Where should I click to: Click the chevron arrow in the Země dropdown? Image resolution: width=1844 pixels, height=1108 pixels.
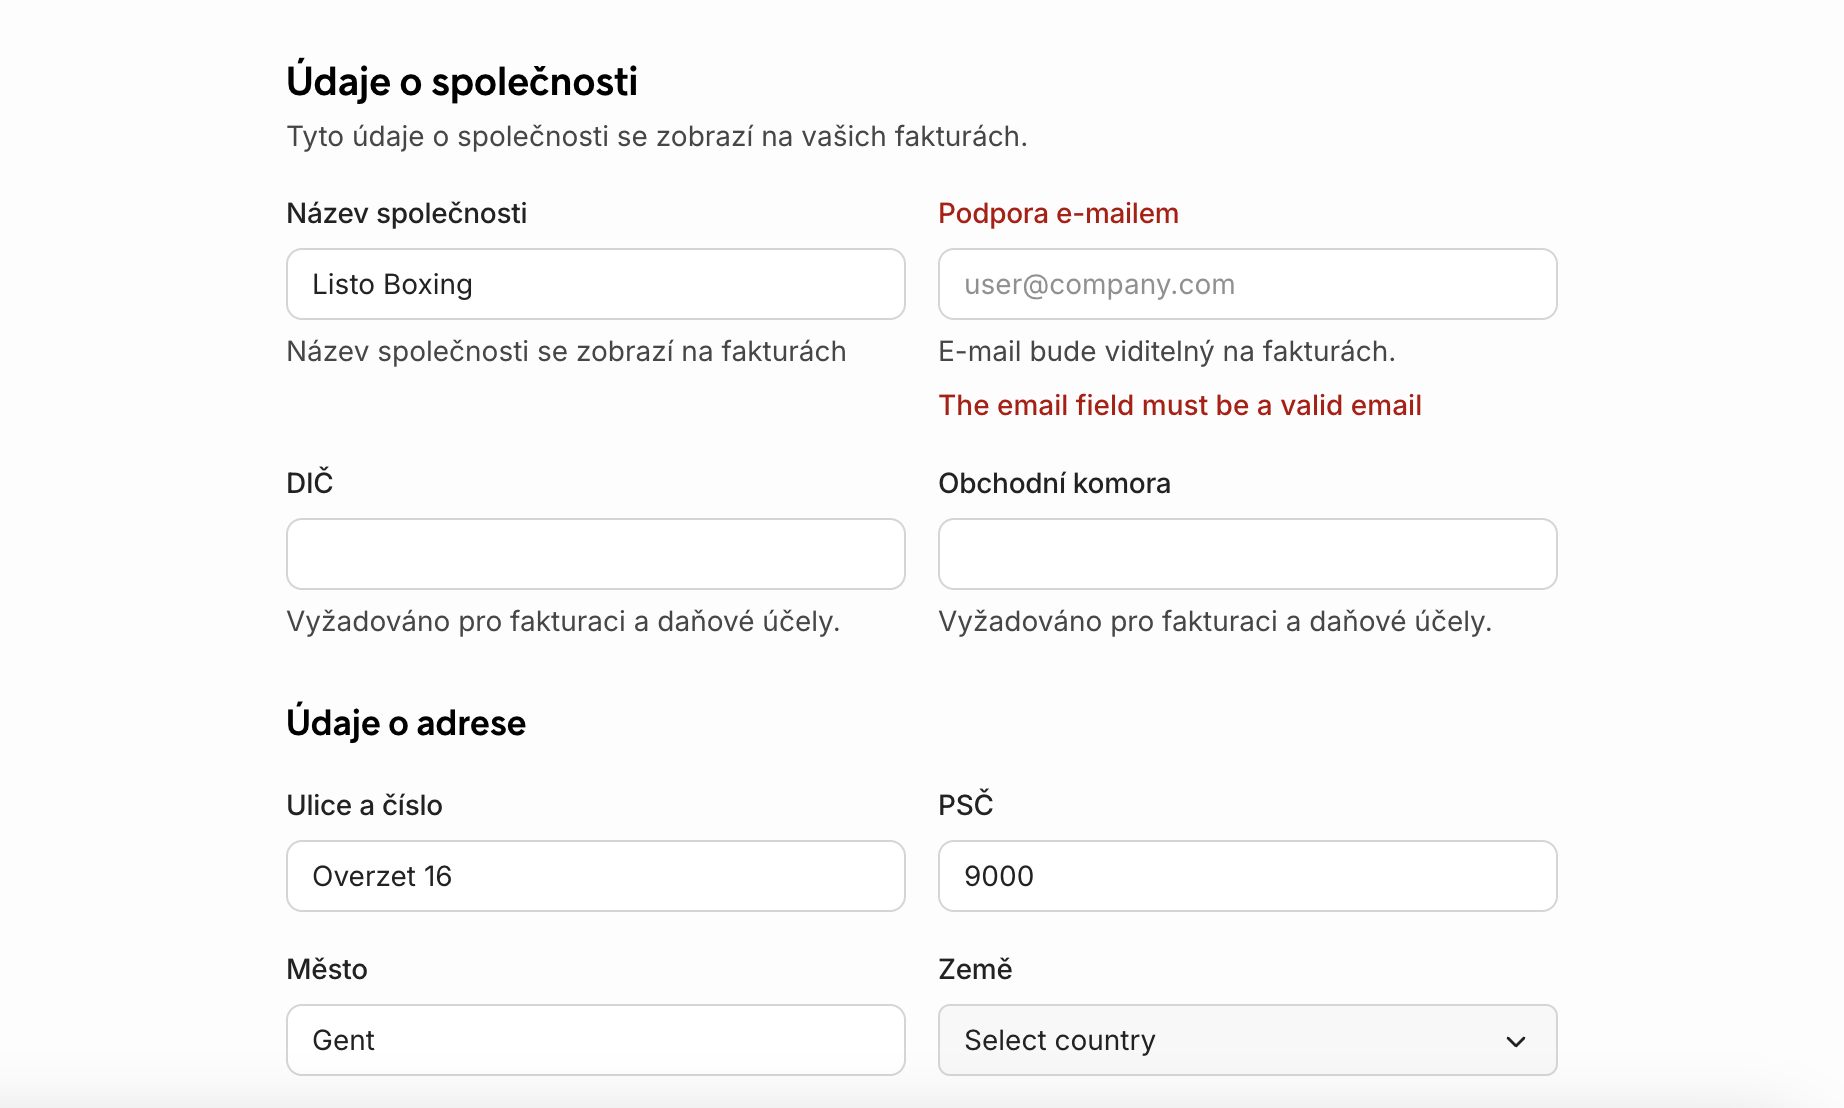pyautogui.click(x=1516, y=1041)
